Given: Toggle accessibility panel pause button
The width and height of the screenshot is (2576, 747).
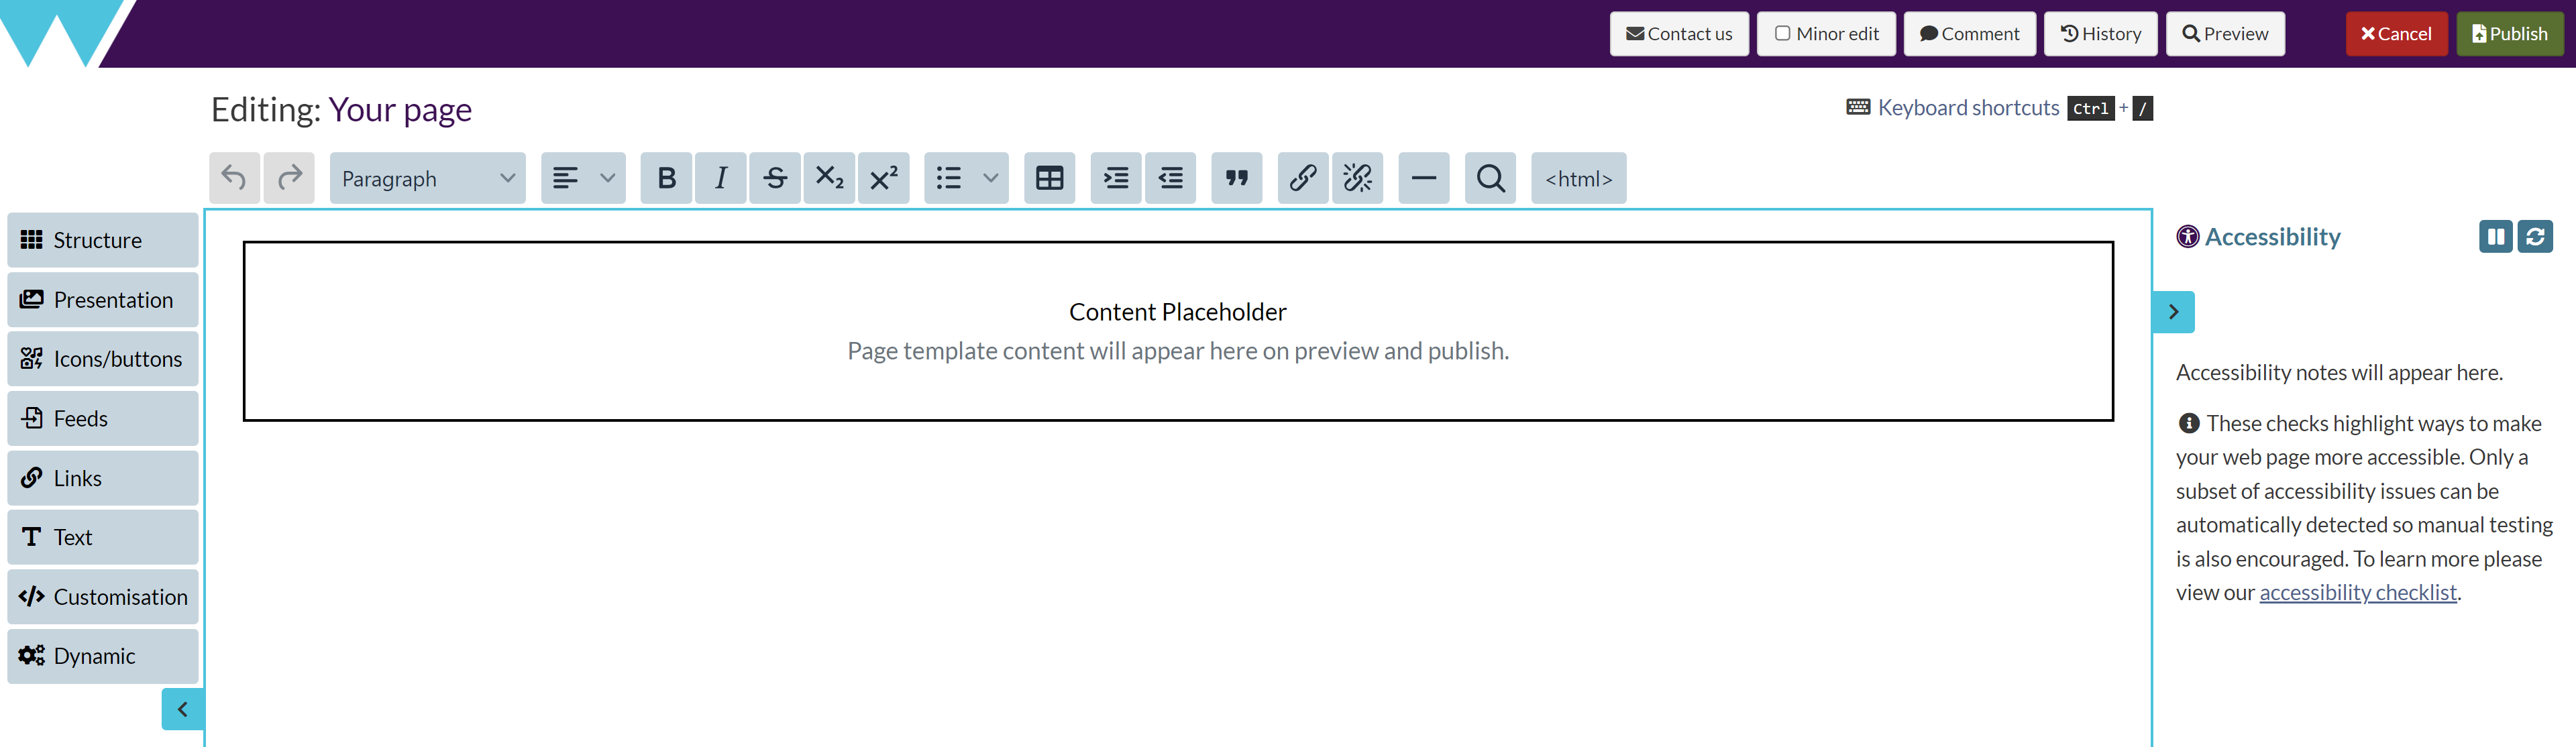Looking at the screenshot, I should tap(2495, 237).
